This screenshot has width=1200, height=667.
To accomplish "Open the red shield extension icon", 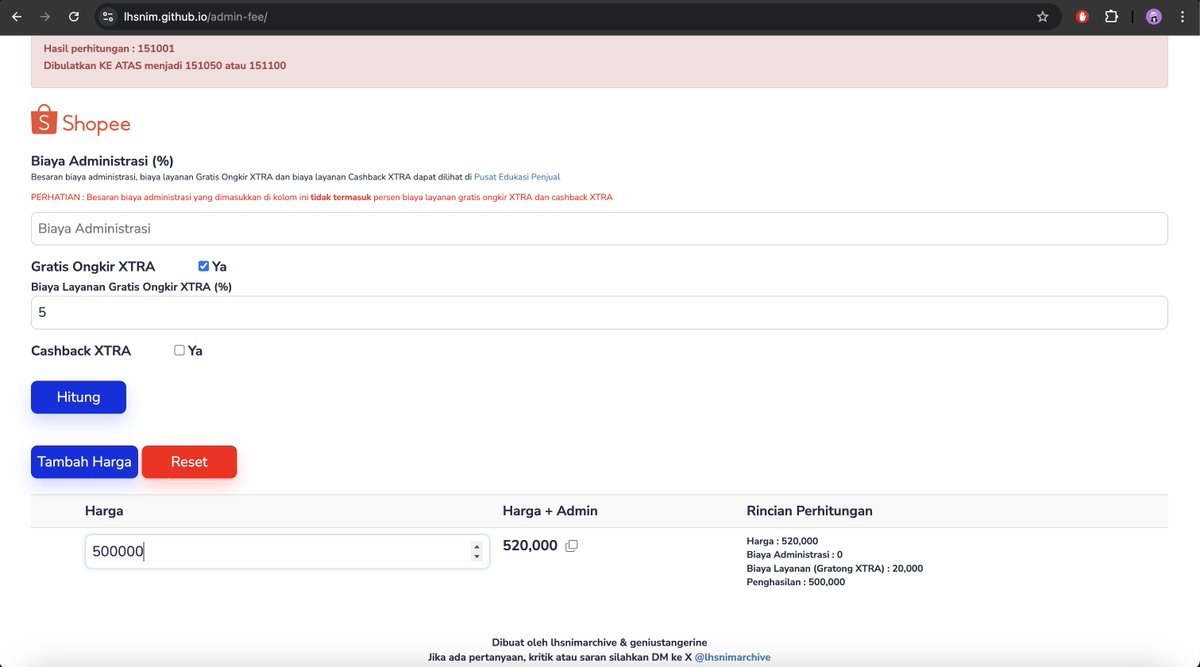I will tap(1082, 17).
